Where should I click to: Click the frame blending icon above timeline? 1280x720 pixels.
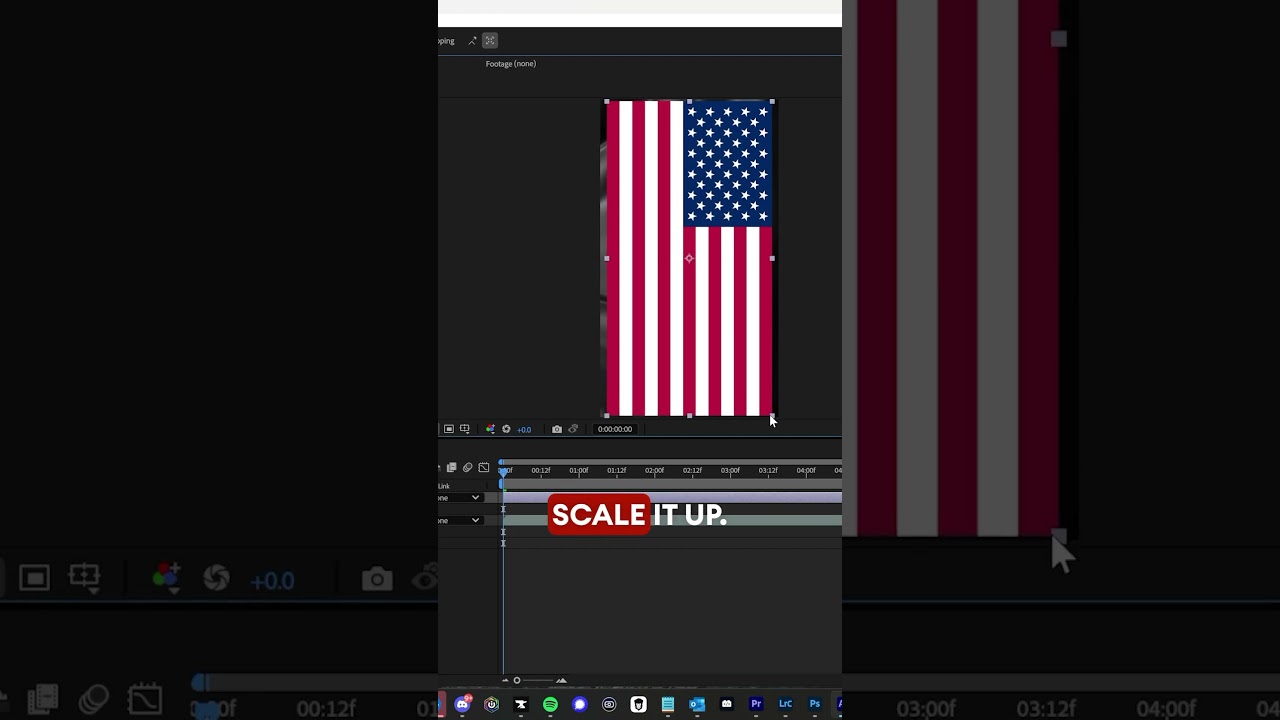(x=452, y=467)
